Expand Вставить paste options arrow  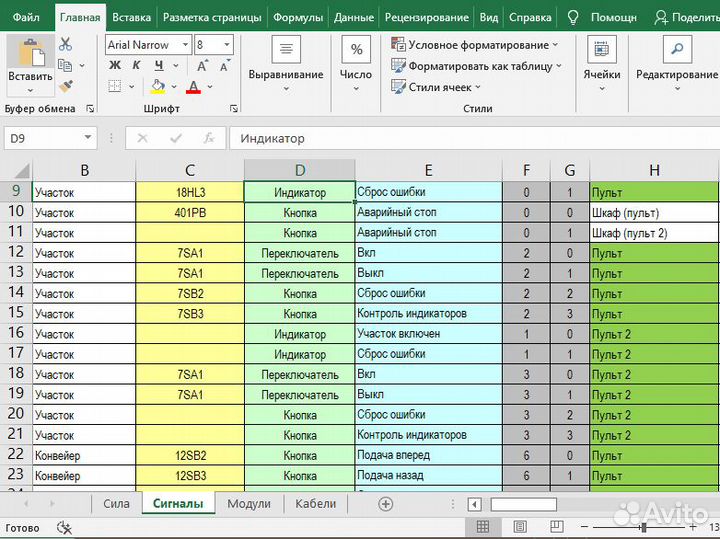(30, 90)
